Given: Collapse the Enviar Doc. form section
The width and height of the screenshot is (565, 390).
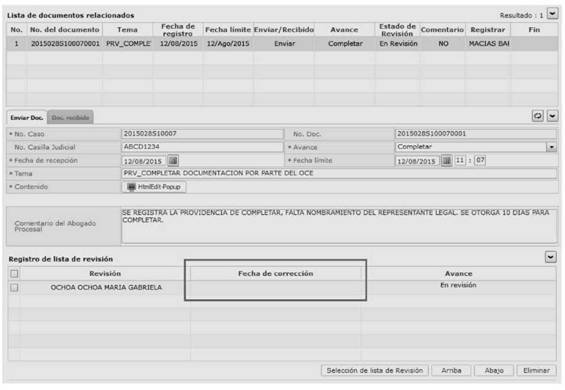Looking at the screenshot, I should click(552, 116).
